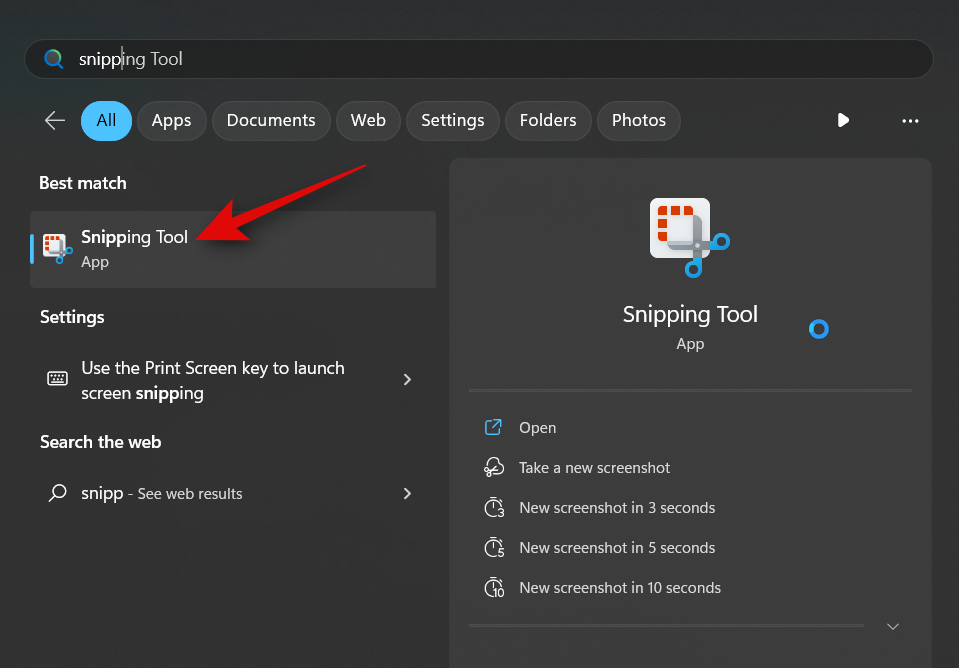Choose Take a new screenshot
Screen dimensions: 959x668
pos(594,468)
